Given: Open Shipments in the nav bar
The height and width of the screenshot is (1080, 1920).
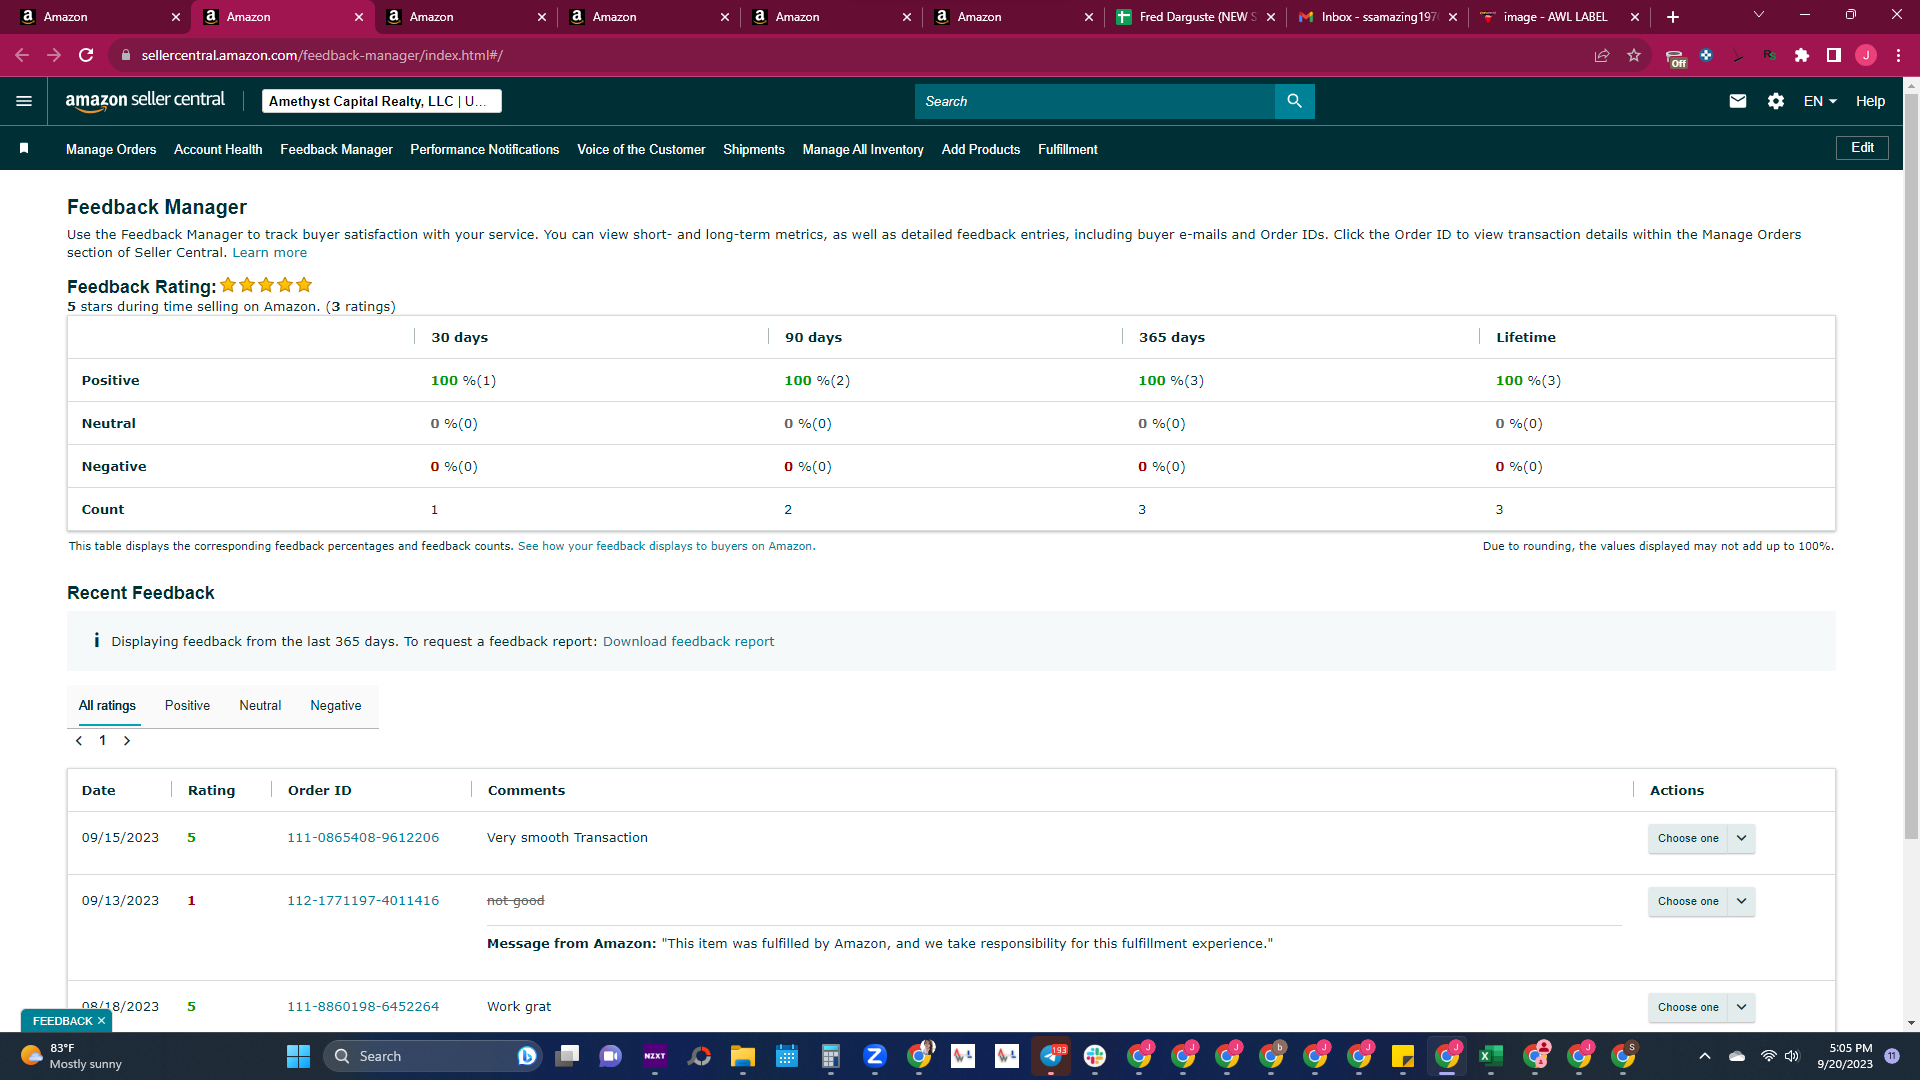Looking at the screenshot, I should (754, 149).
